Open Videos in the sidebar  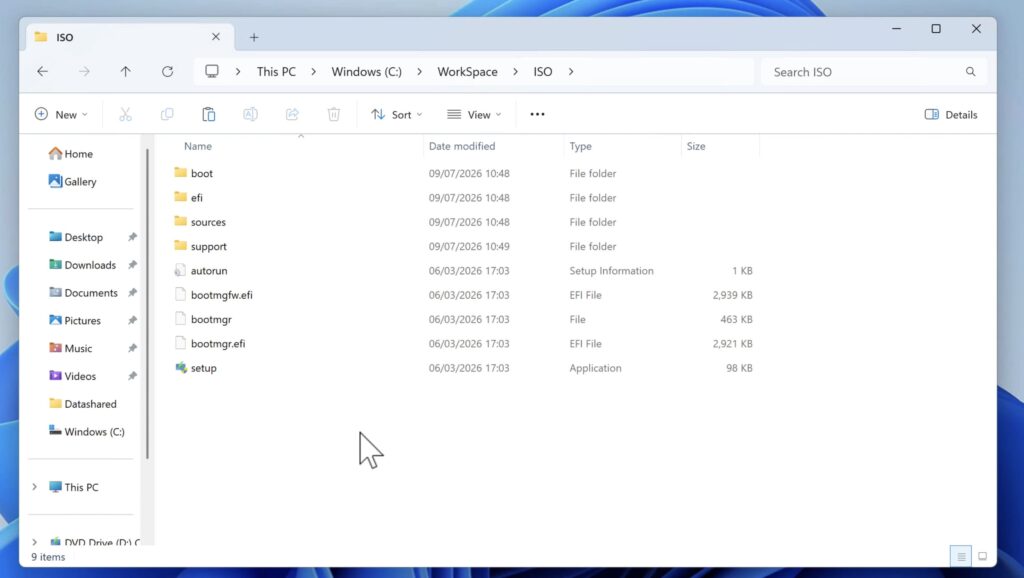72,376
